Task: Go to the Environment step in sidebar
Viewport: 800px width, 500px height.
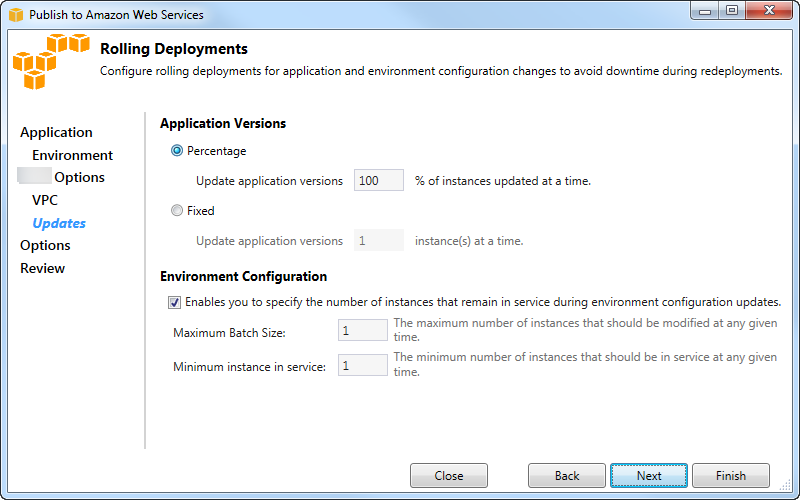Action: [72, 155]
